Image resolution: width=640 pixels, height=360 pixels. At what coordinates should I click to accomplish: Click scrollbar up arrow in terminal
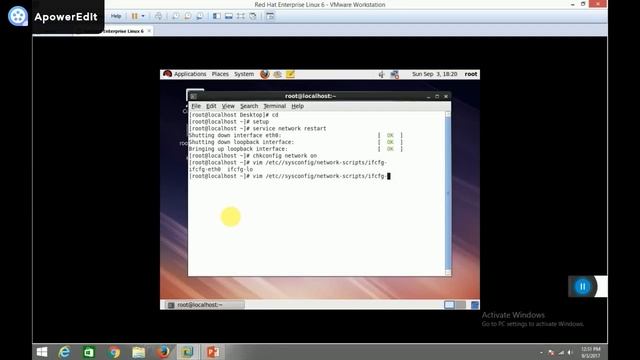[x=448, y=114]
